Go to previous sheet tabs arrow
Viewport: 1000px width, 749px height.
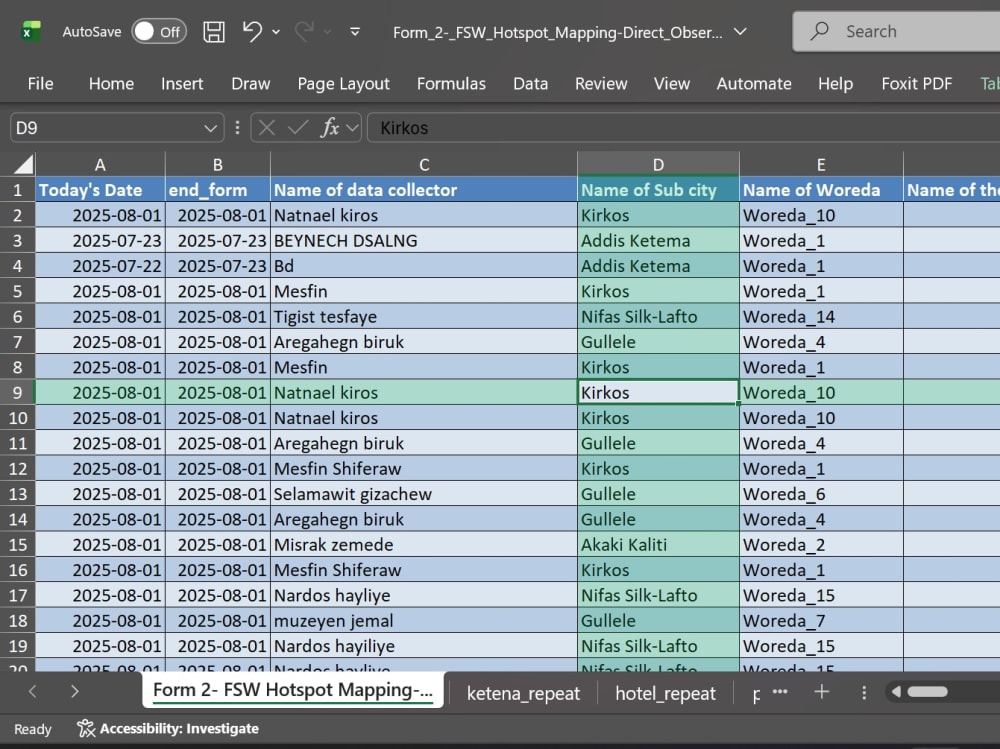[33, 691]
